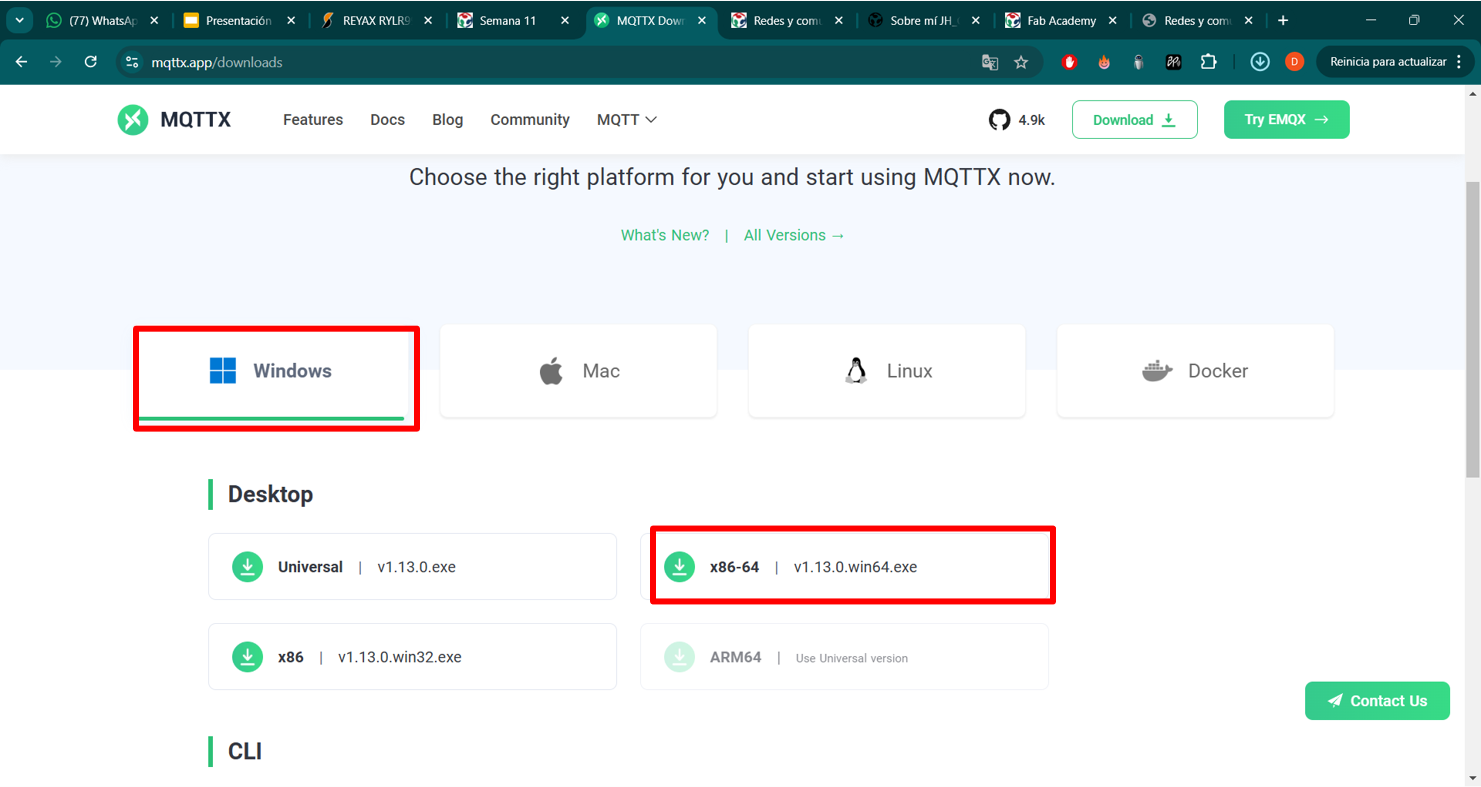
Task: Open the All Versions link
Action: tap(795, 235)
